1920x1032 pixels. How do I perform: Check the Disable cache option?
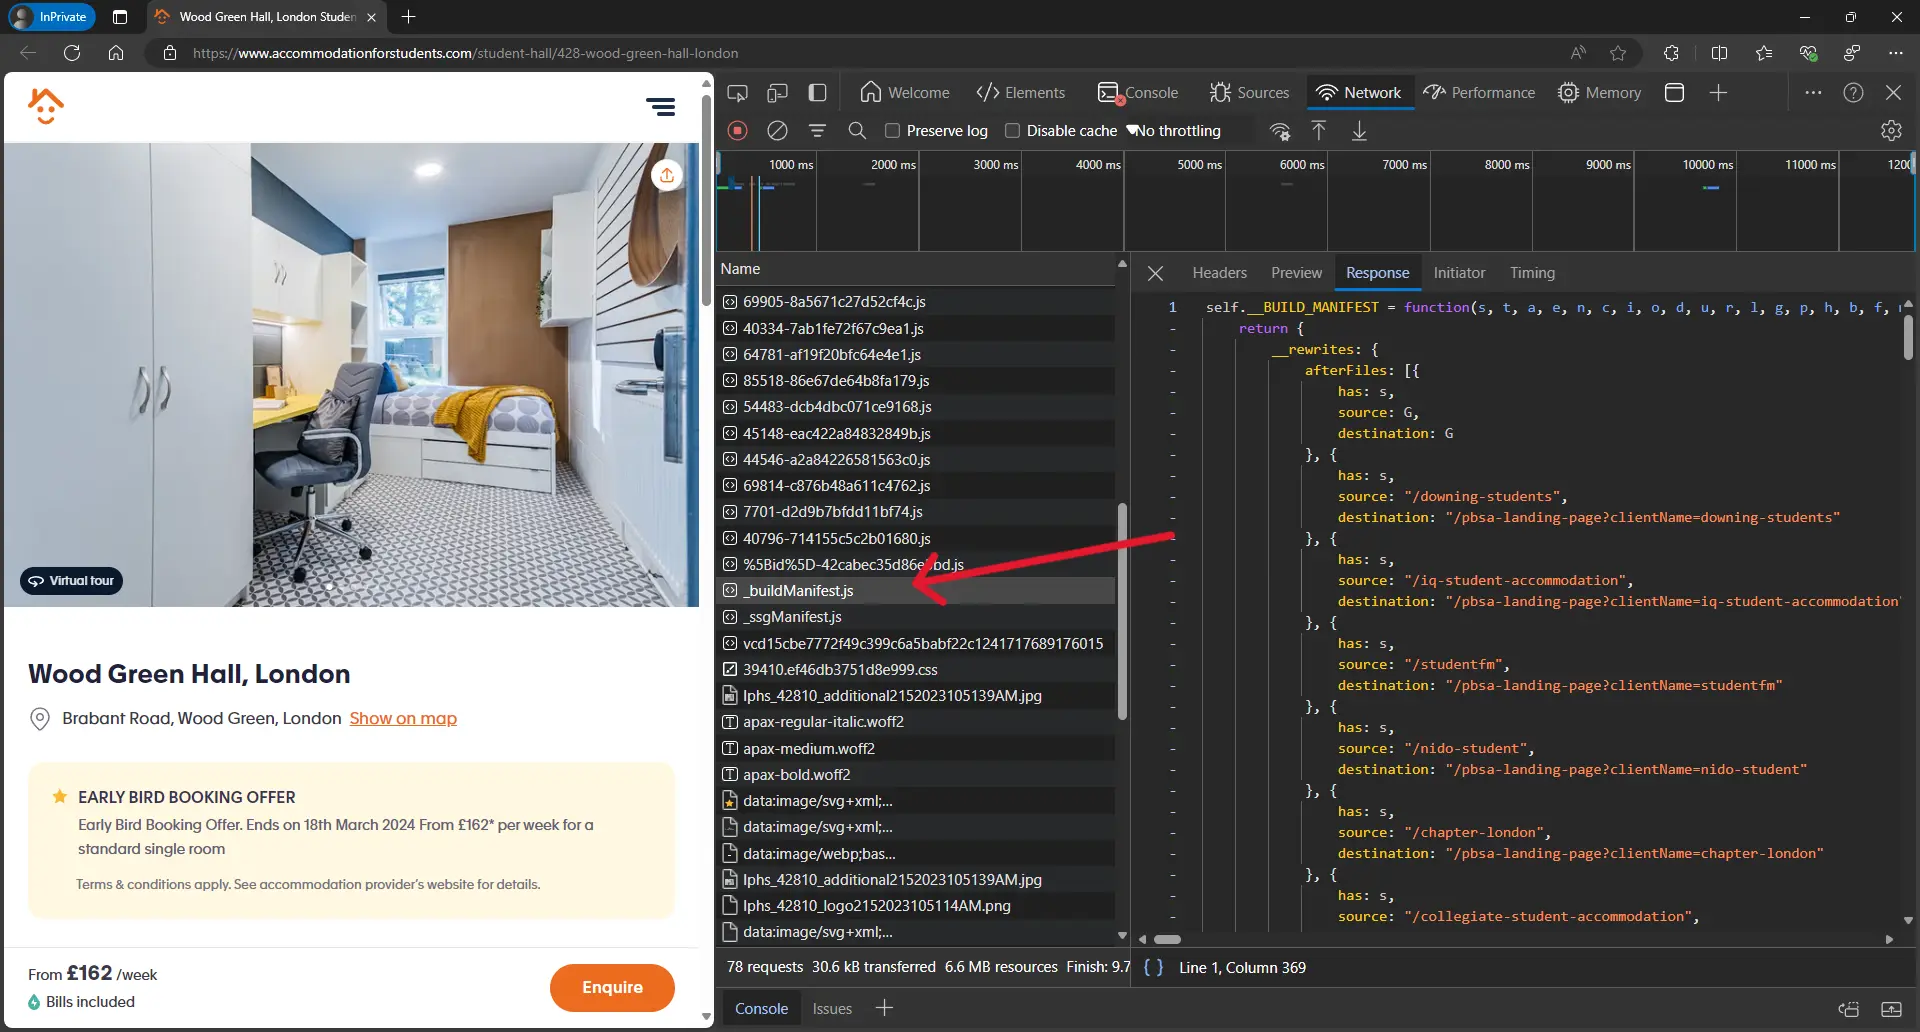pos(1013,131)
